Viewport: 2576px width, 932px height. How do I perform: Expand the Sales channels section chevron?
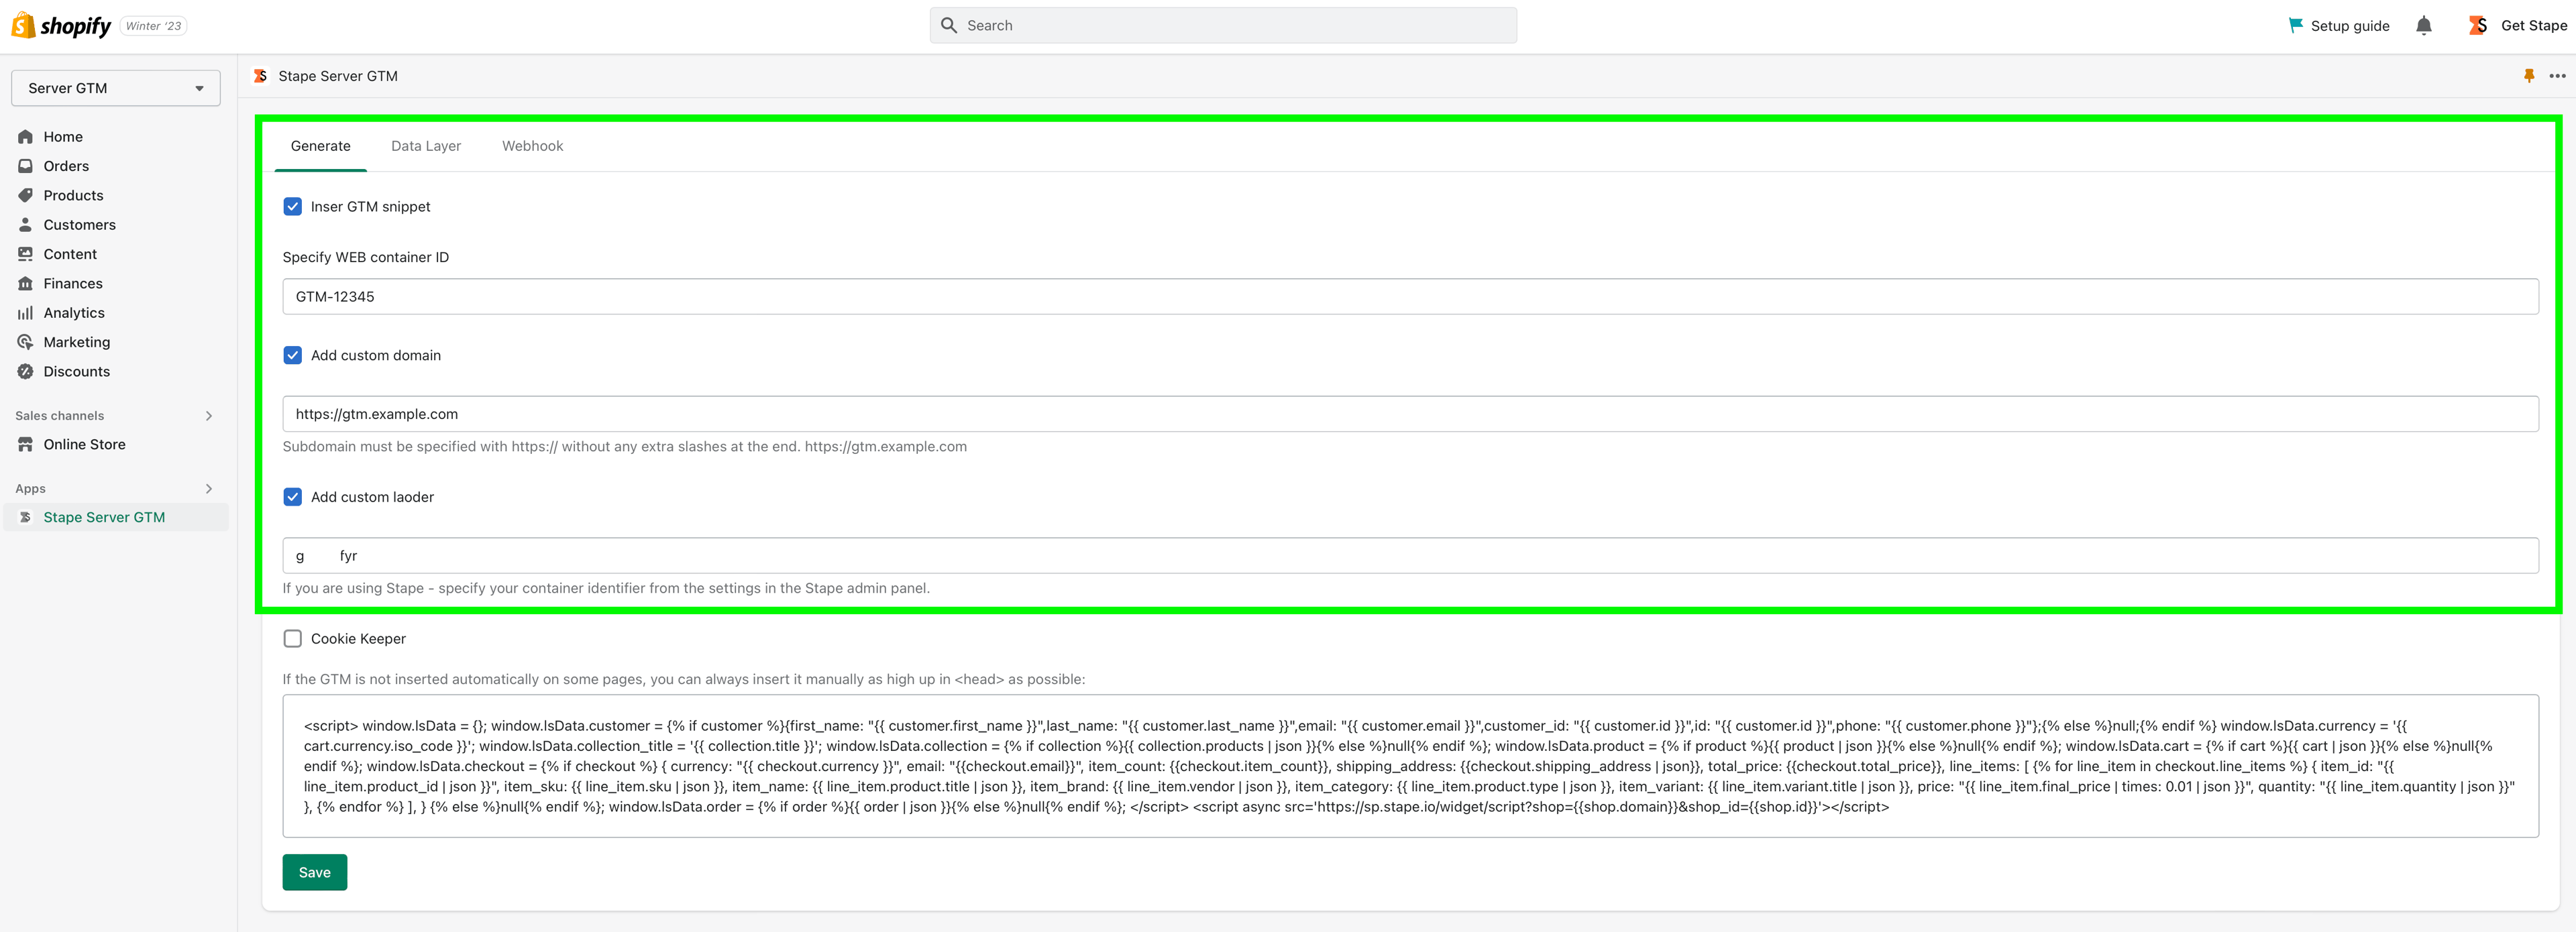click(209, 416)
